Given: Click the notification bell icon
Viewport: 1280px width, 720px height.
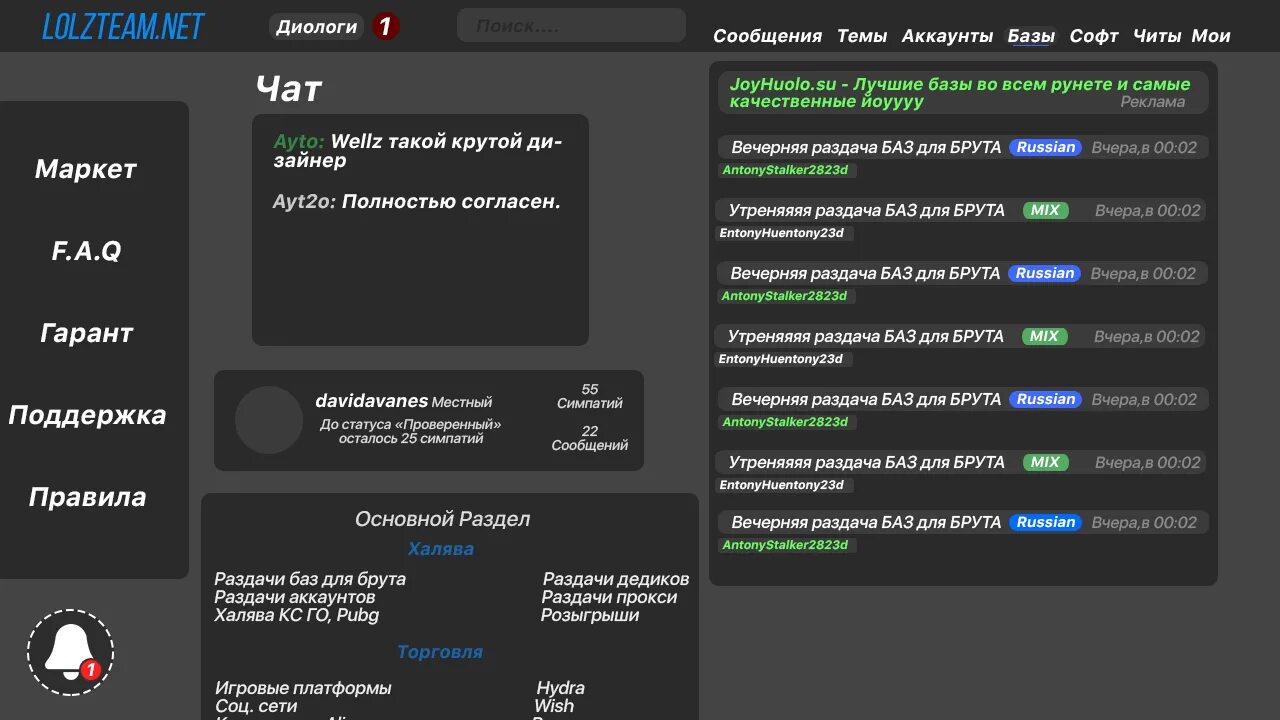Looking at the screenshot, I should point(70,652).
